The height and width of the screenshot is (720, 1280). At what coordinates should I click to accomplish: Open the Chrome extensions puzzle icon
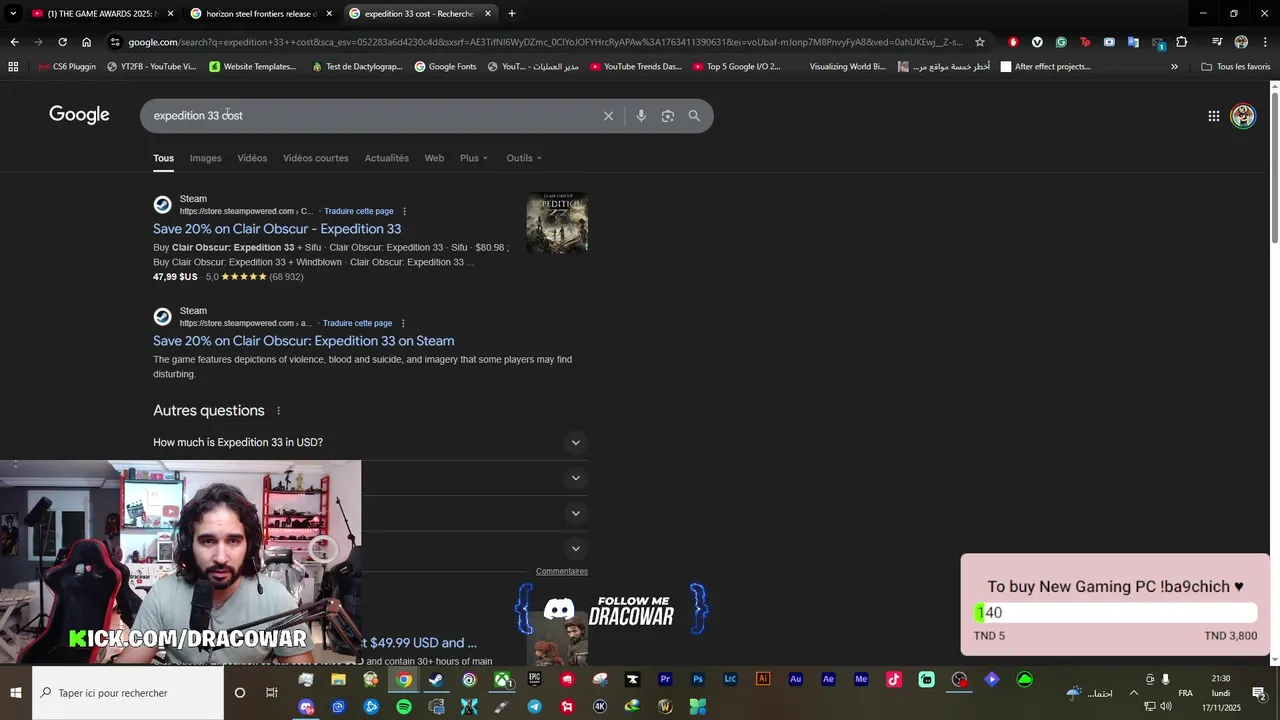pyautogui.click(x=1182, y=42)
